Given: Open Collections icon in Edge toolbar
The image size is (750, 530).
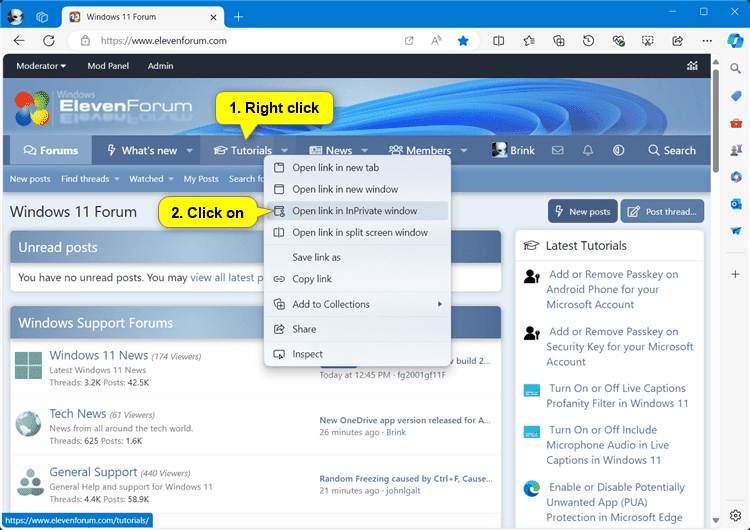Looking at the screenshot, I should [x=559, y=41].
